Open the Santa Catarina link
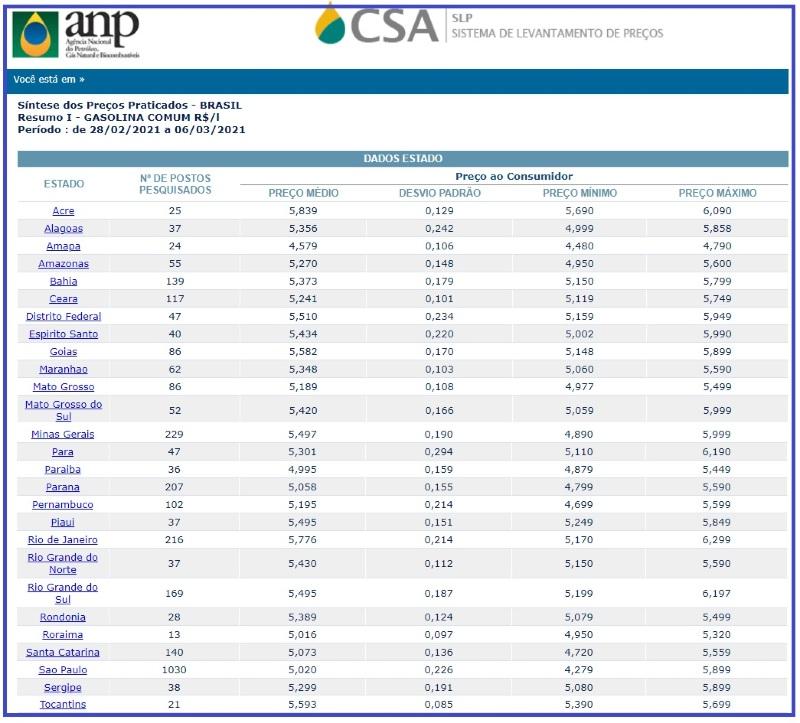The width and height of the screenshot is (800, 723). click(x=63, y=653)
